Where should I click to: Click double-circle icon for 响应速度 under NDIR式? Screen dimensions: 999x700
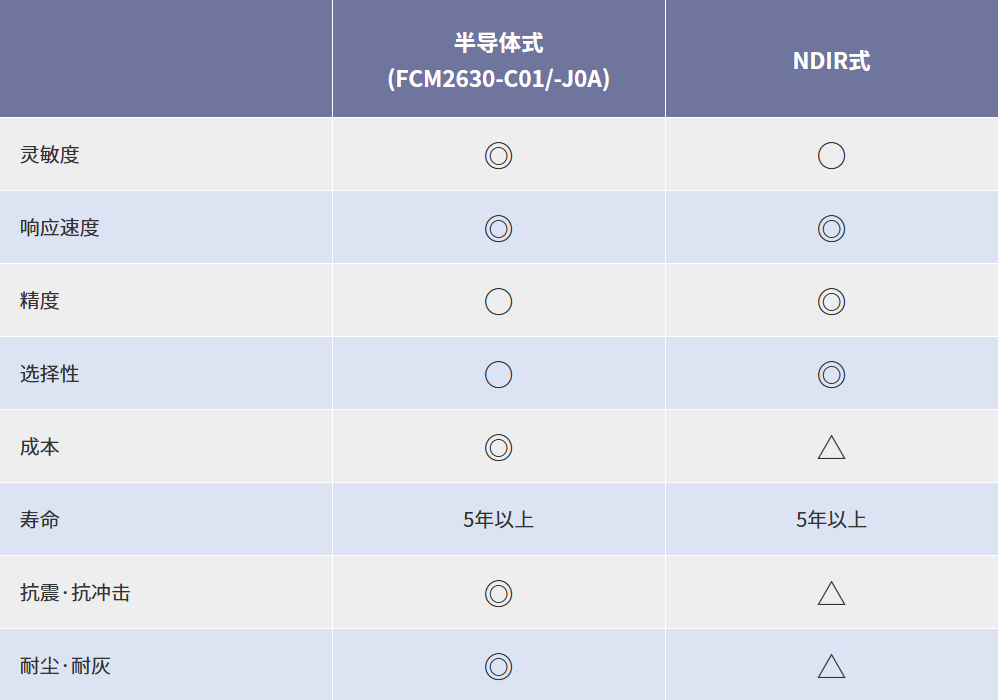[831, 228]
